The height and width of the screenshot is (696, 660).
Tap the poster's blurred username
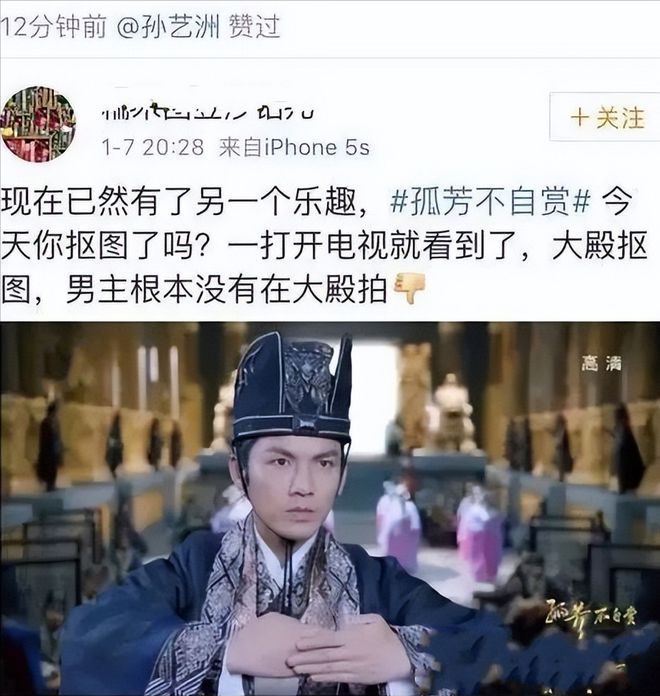coord(208,111)
